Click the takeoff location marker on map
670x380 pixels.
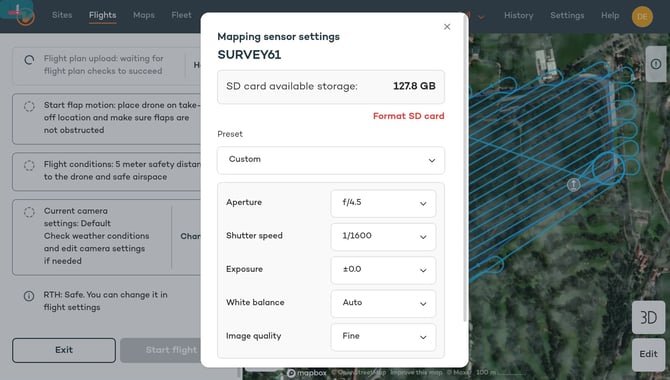[573, 185]
